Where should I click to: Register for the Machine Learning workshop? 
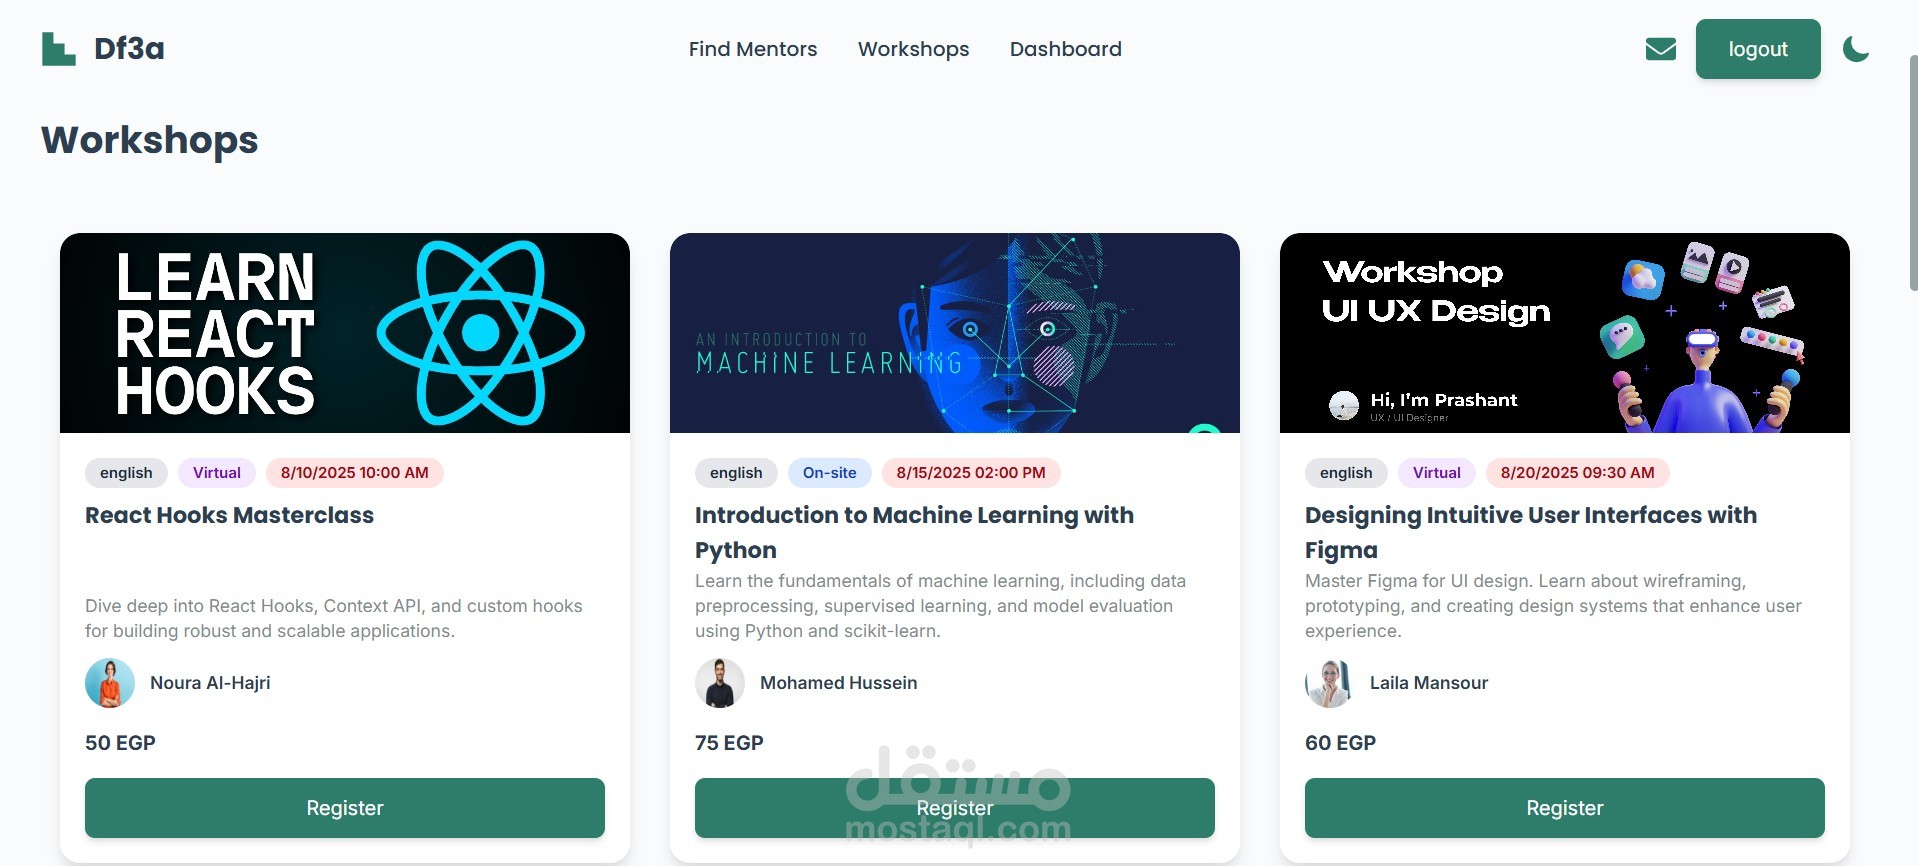coord(955,808)
